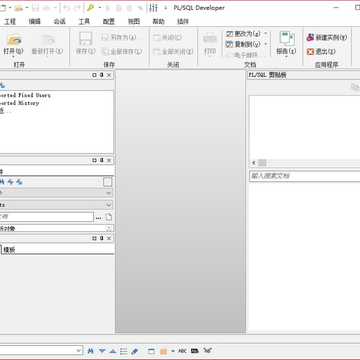Click the yellow key logon icon
Image resolution: width=360 pixels, height=360 pixels.
[90, 8]
